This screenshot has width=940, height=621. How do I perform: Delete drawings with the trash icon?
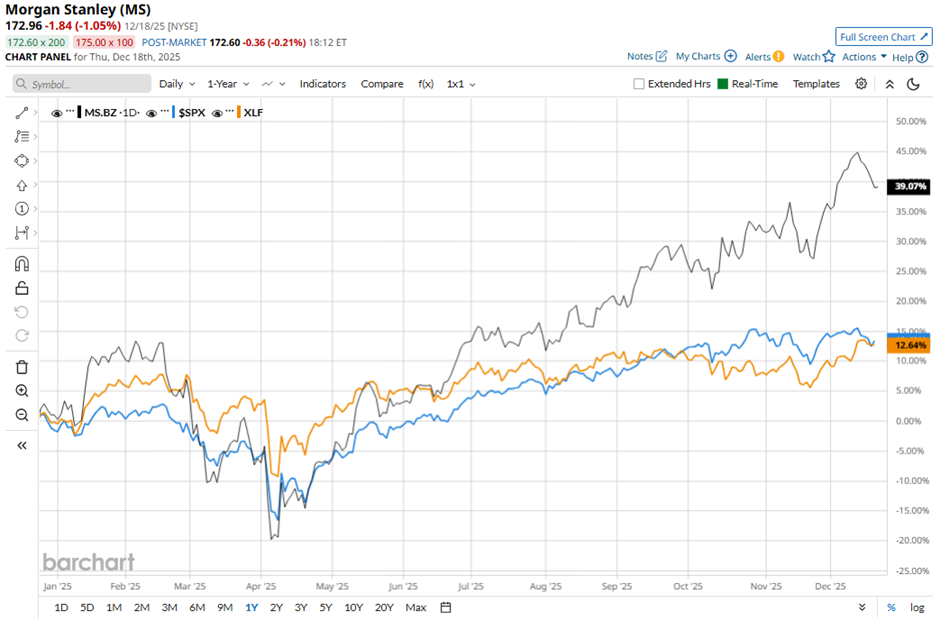(x=21, y=367)
